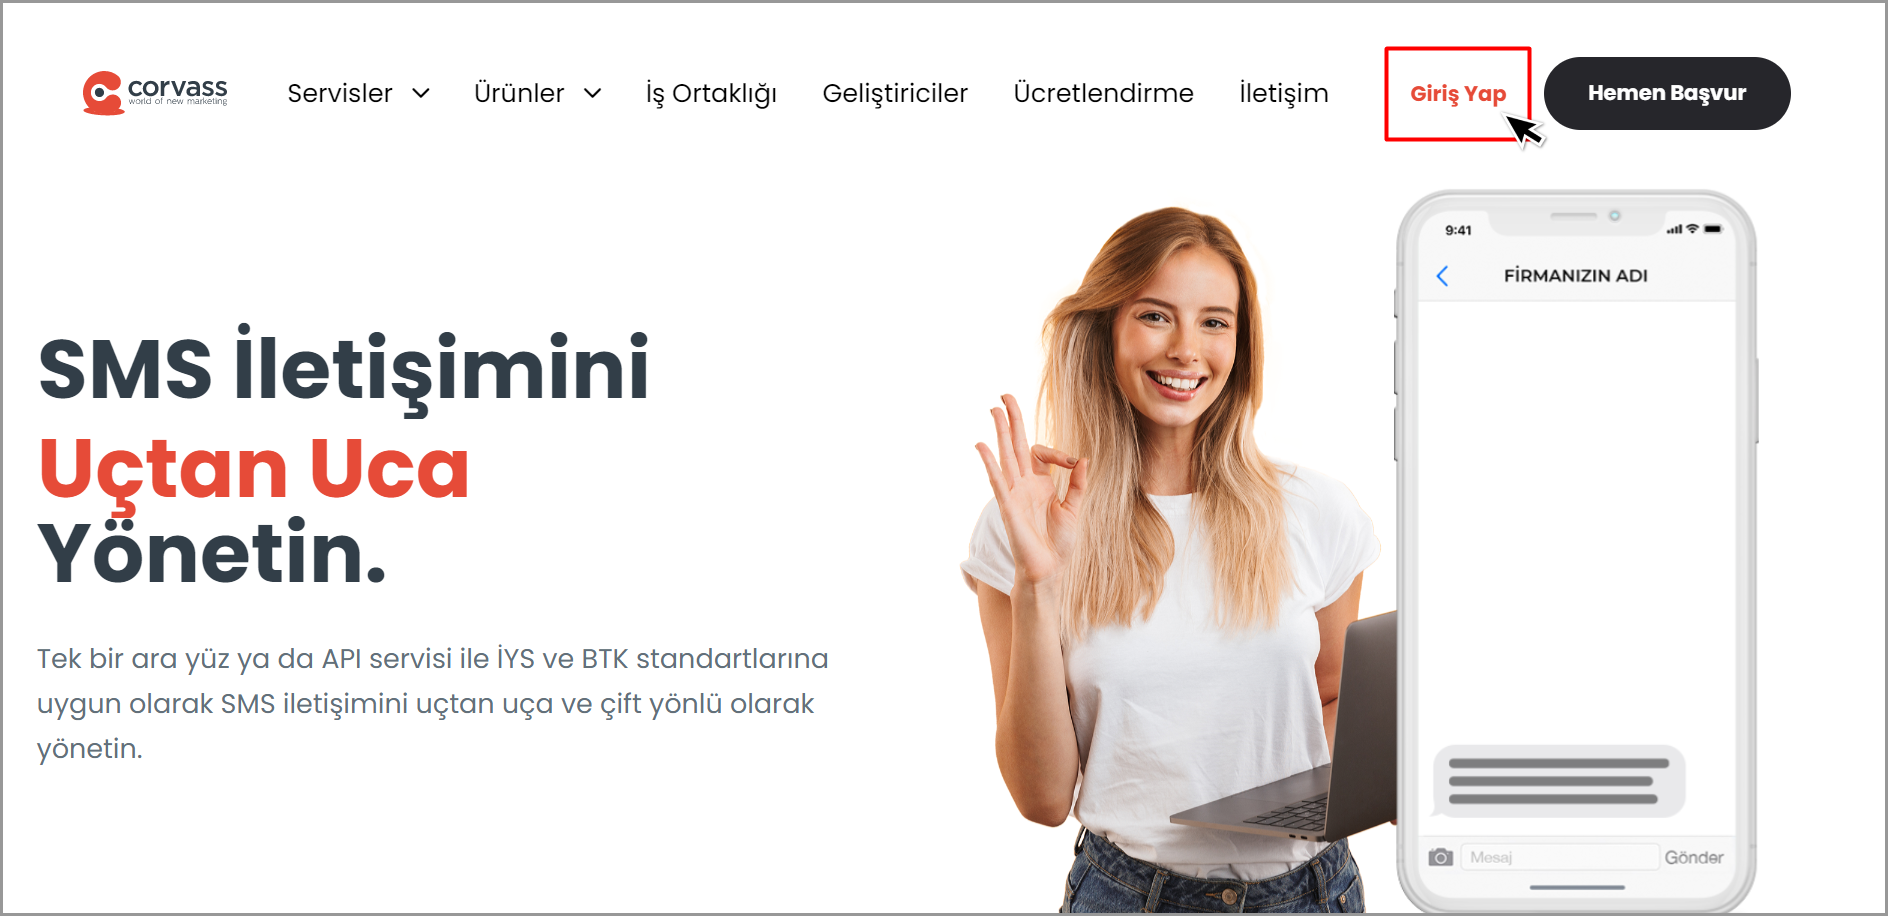Expand the Servisler dropdown chevron
1888x916 pixels.
pyautogui.click(x=421, y=93)
